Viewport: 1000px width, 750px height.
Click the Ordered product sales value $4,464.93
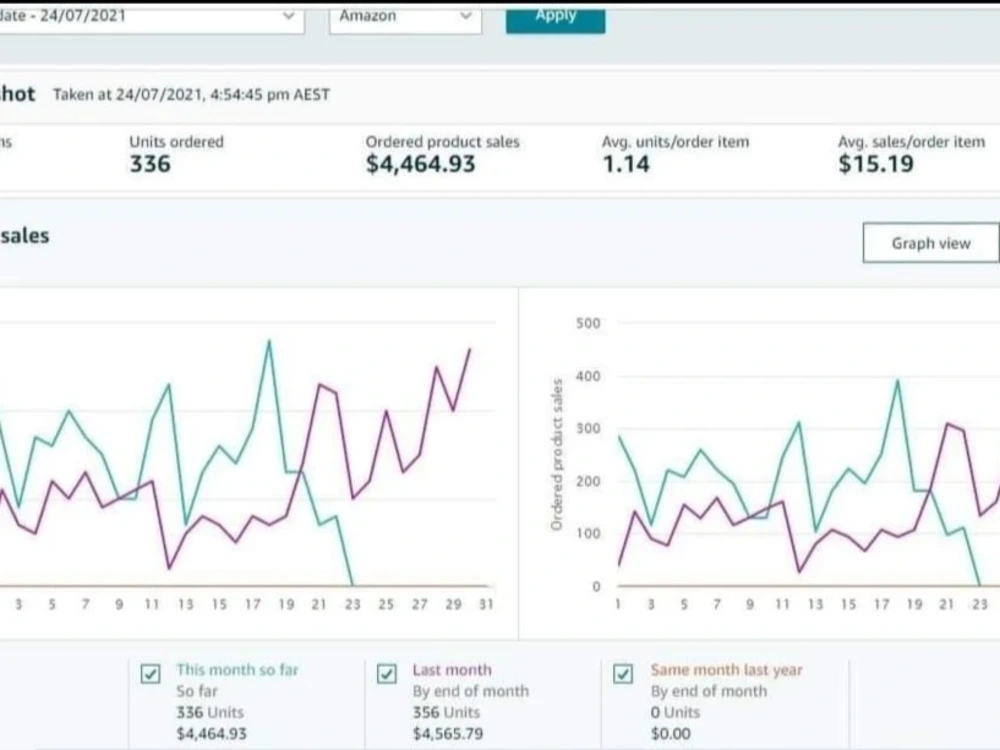[x=420, y=164]
